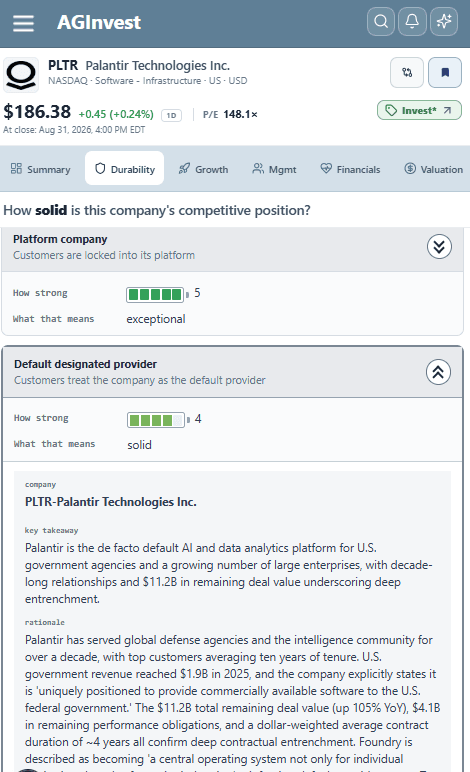Toggle the bookmark for PLTR
Viewport: 470px width, 772px height.
[445, 72]
